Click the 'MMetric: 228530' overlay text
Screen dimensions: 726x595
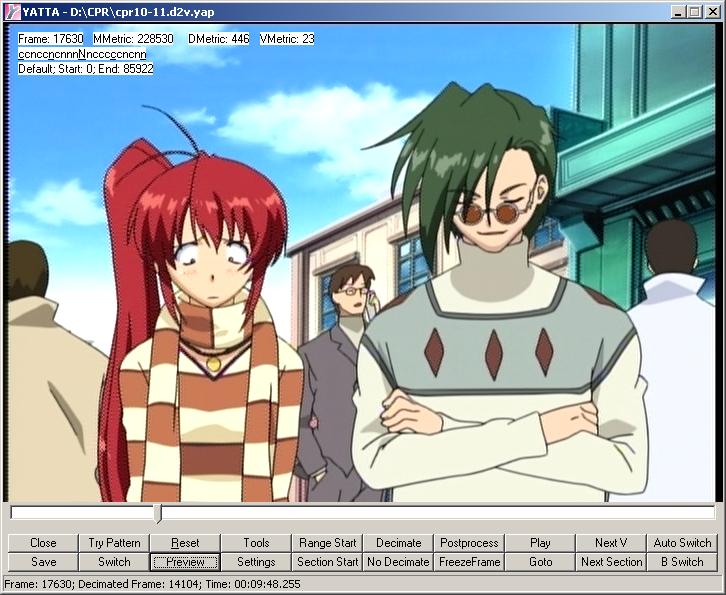tap(133, 39)
